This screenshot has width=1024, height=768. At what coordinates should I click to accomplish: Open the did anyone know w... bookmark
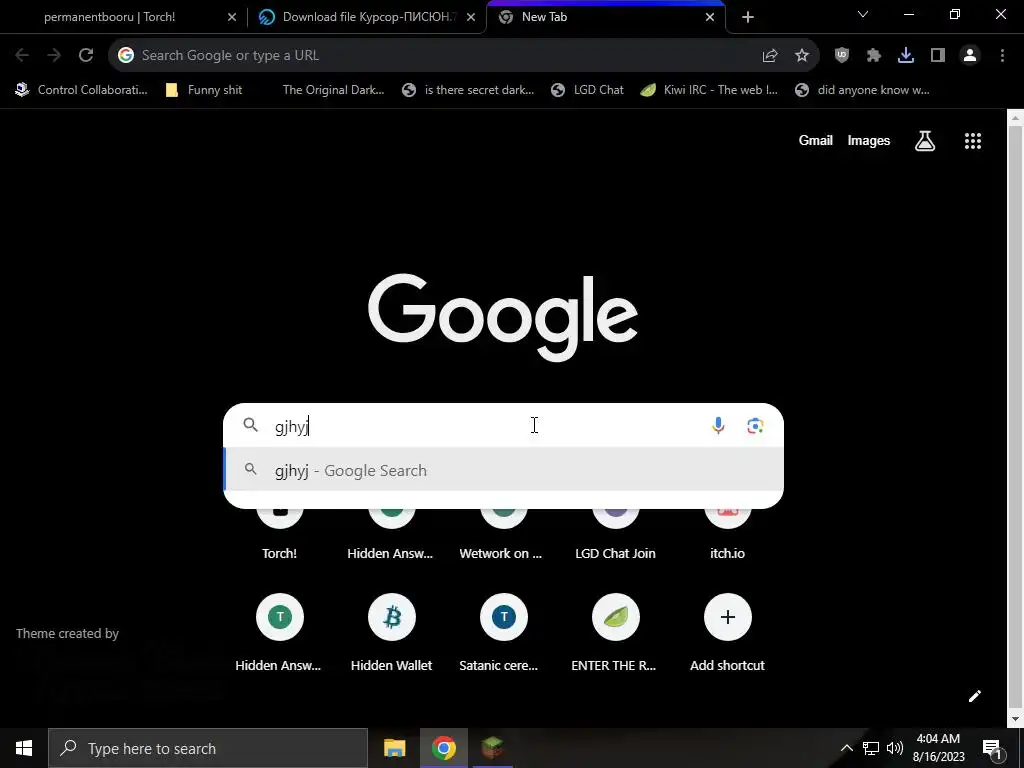862,90
